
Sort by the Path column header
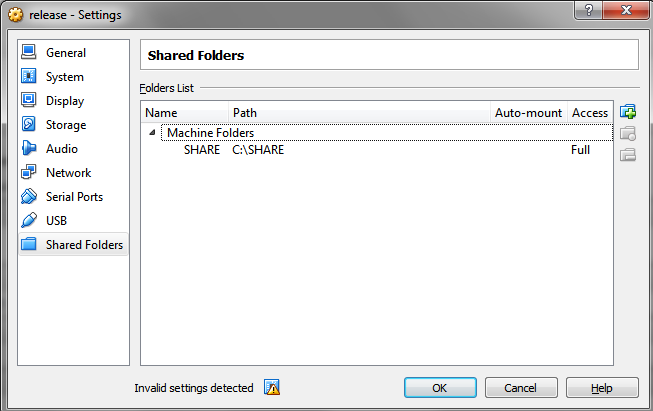pos(359,112)
